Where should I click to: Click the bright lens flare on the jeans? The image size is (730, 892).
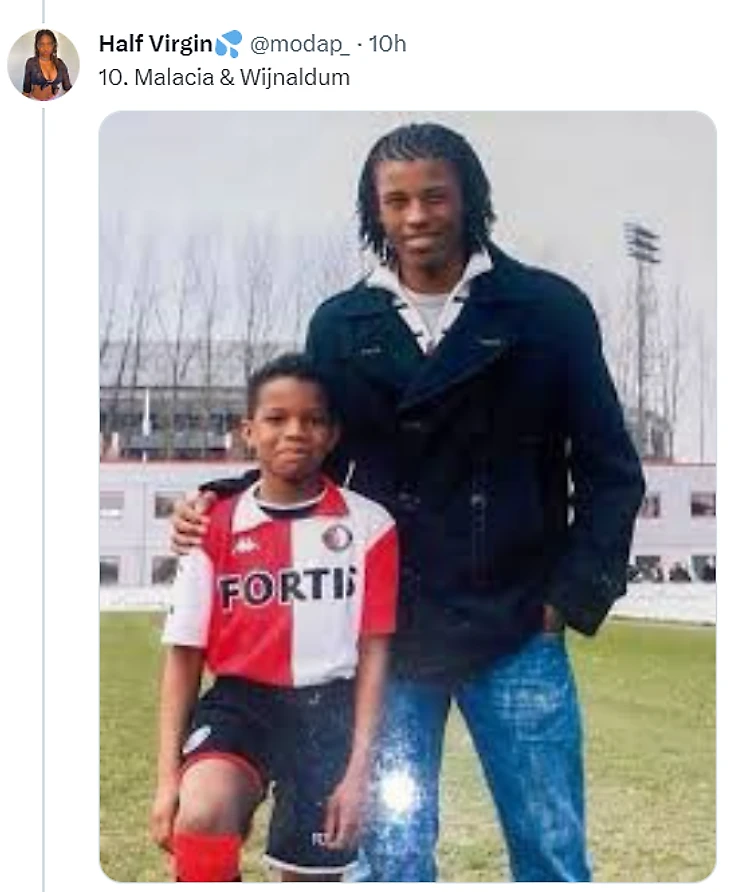click(398, 791)
